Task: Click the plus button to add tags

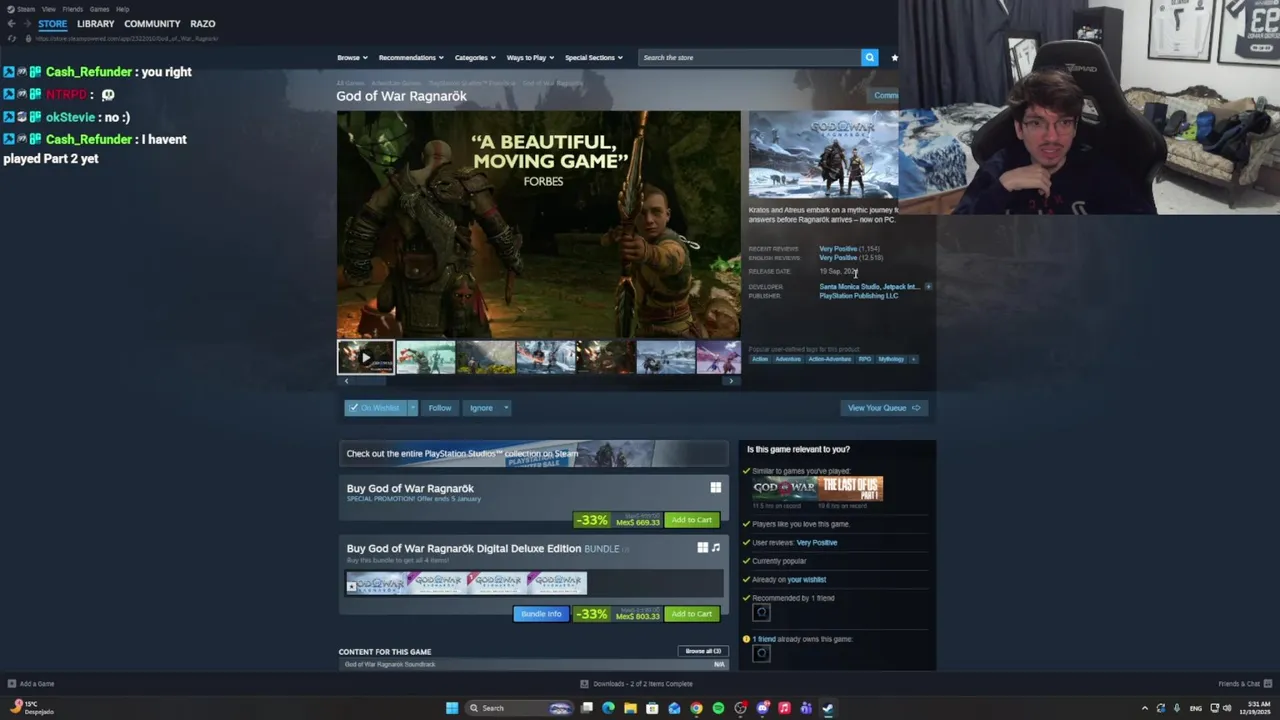Action: pyautogui.click(x=913, y=359)
